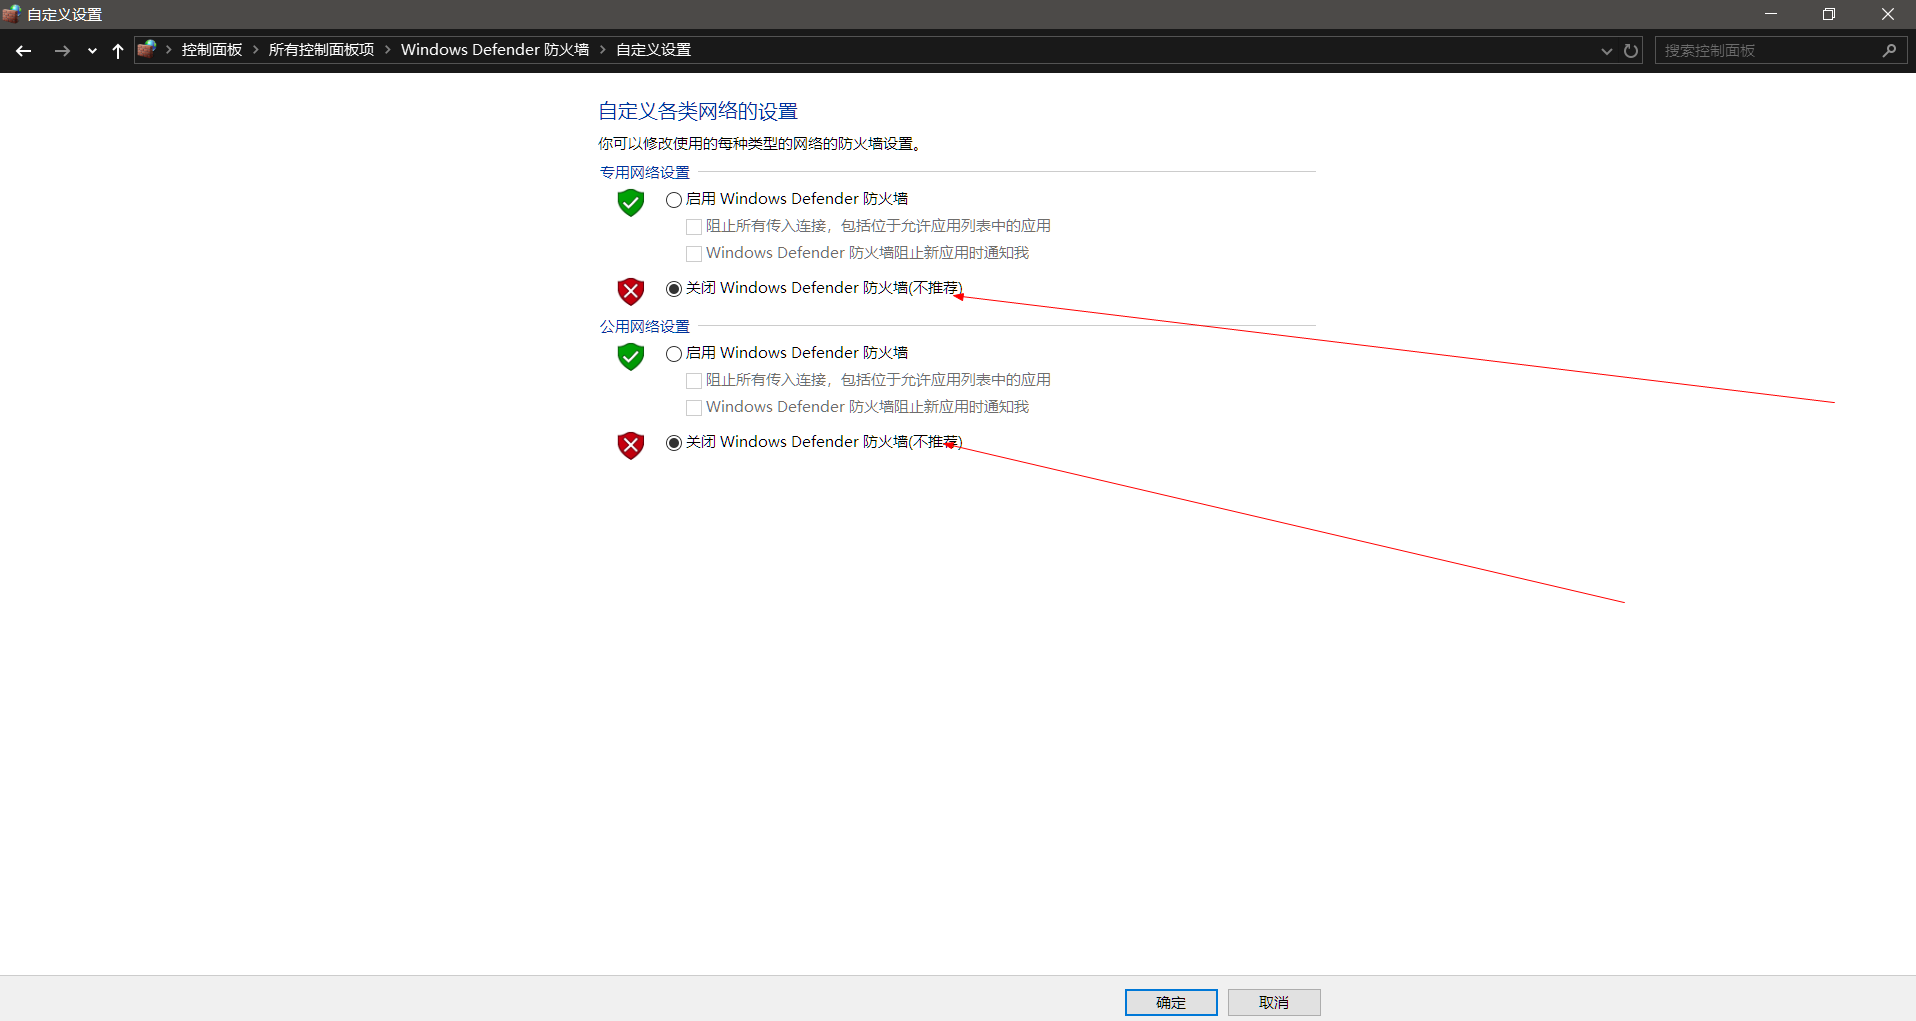
Task: Click the search magnifier icon
Action: pos(1889,51)
